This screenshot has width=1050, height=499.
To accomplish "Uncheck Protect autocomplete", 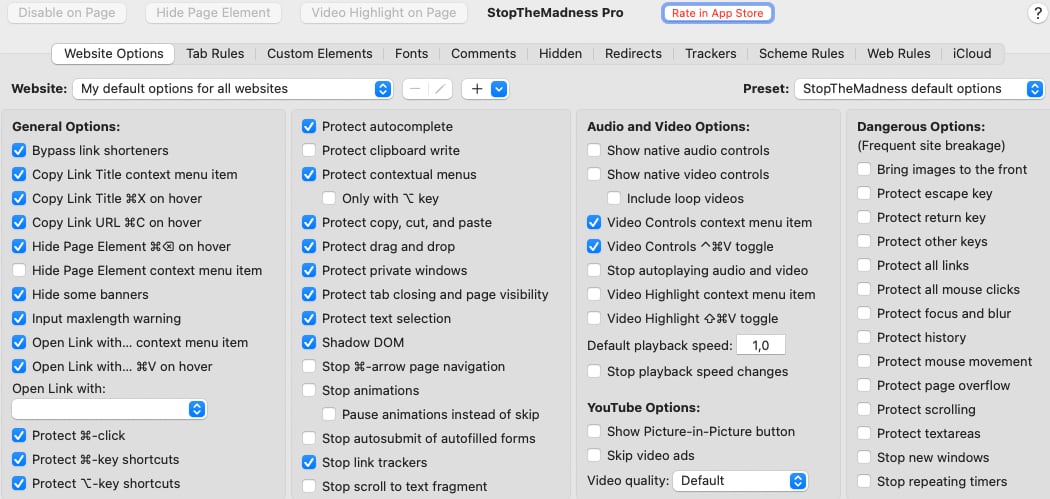I will 309,127.
